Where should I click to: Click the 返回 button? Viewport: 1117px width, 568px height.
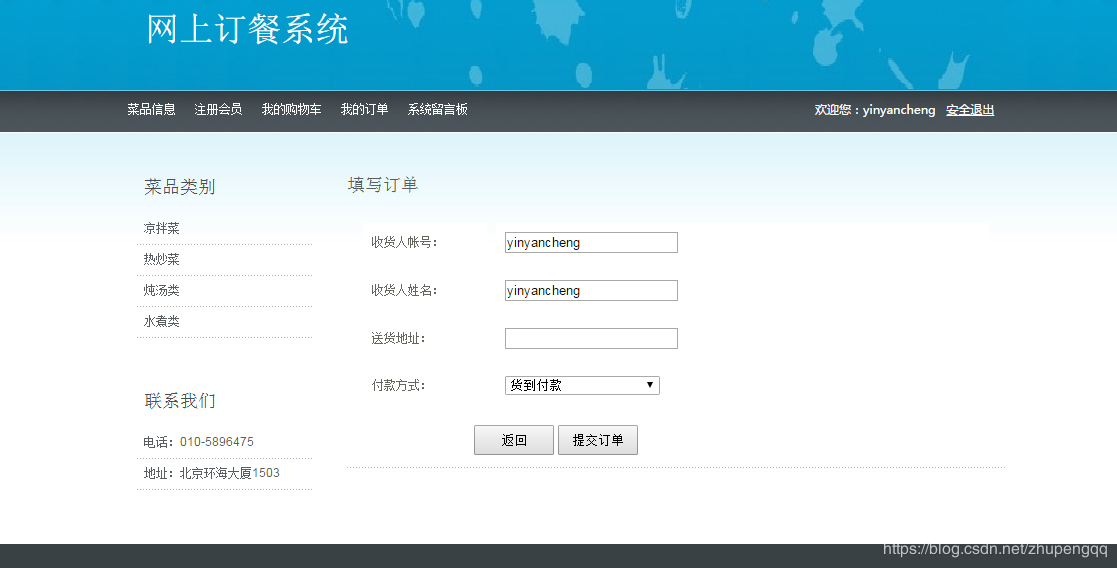pos(514,440)
